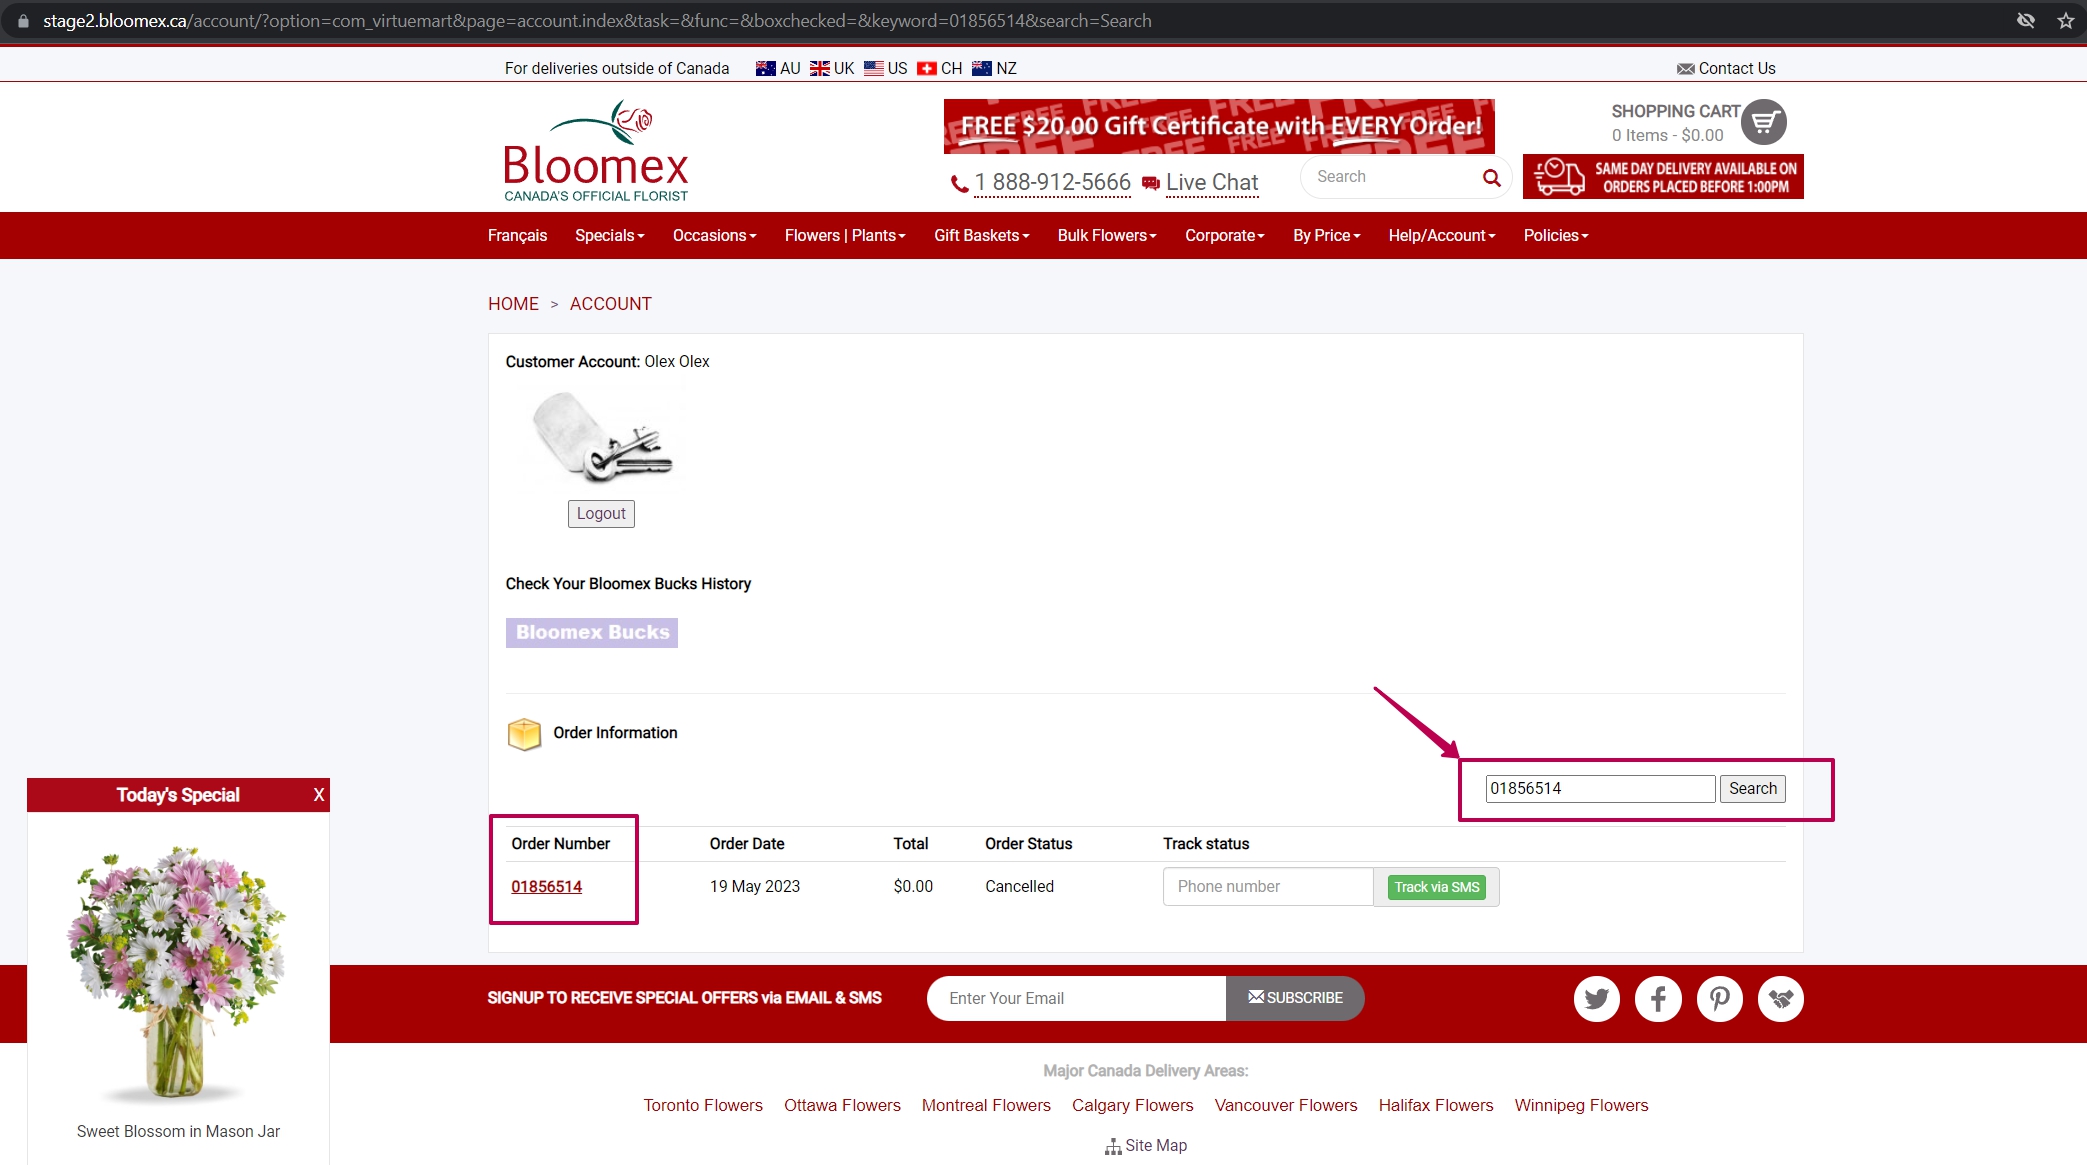Click the Track via SMS button

(1436, 887)
